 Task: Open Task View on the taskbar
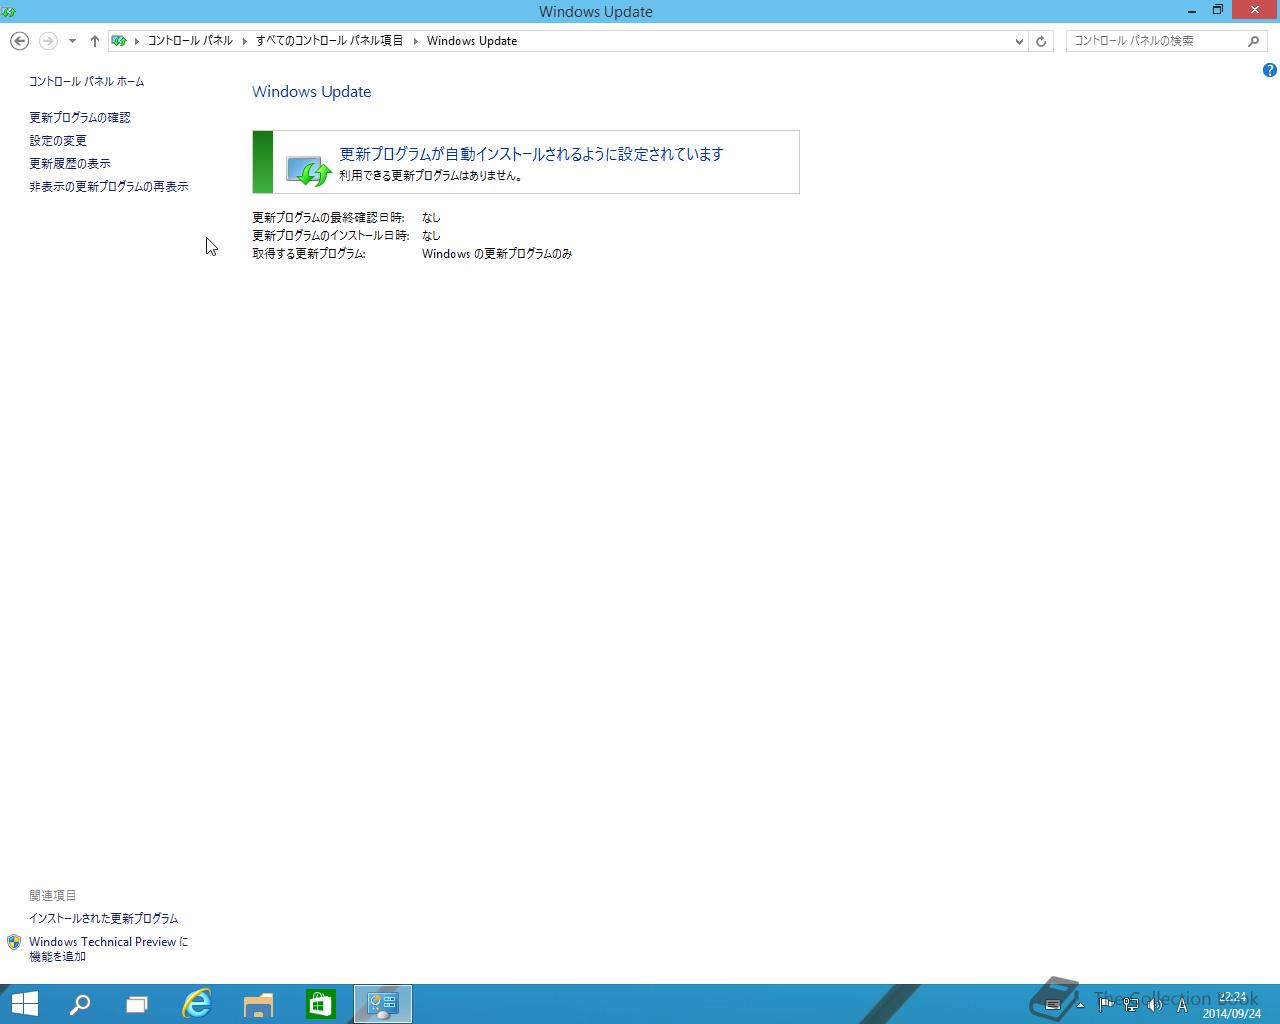137,1004
